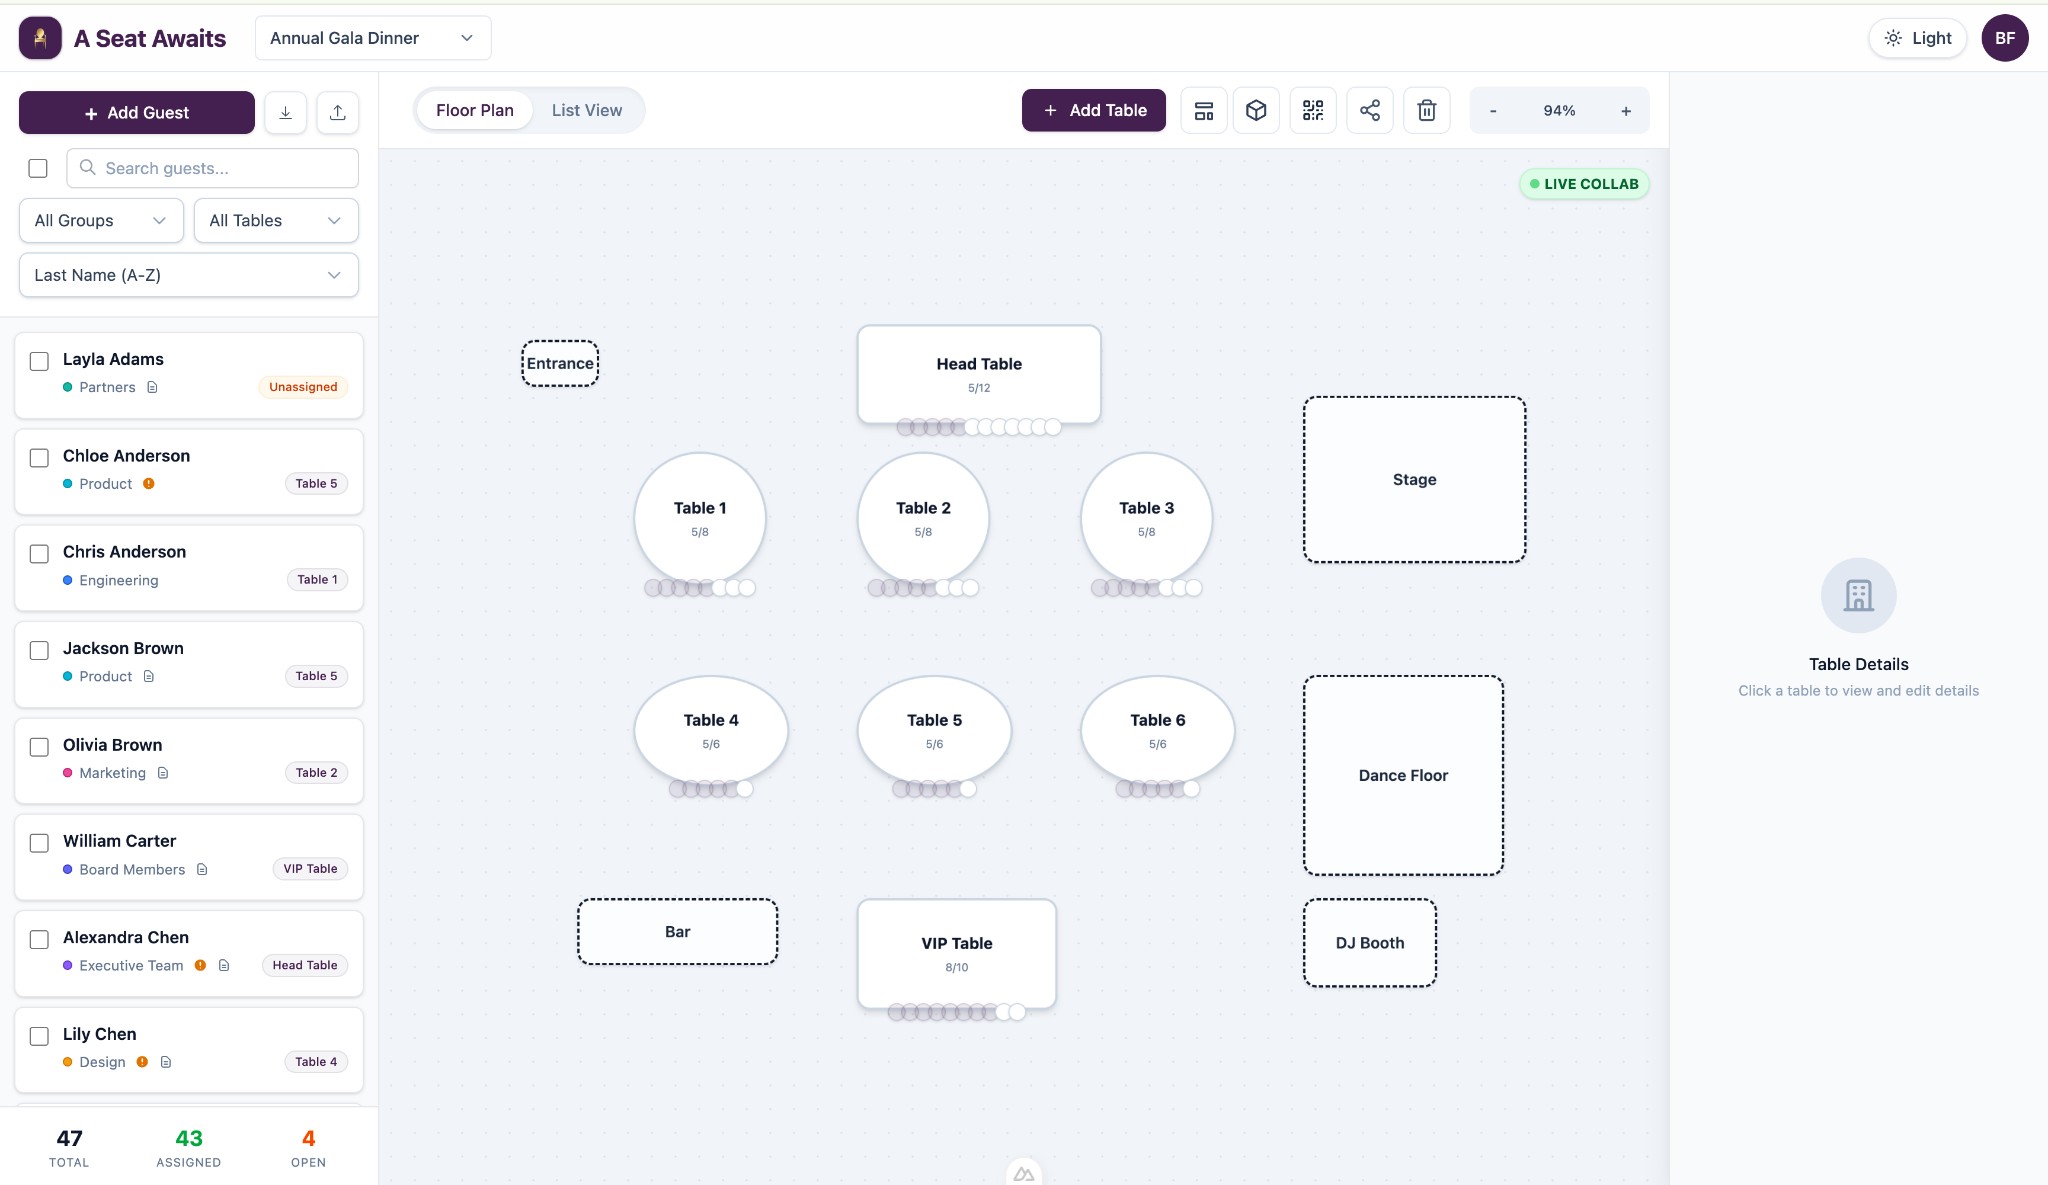Click the QR code icon
This screenshot has height=1185, width=2048.
(x=1313, y=110)
